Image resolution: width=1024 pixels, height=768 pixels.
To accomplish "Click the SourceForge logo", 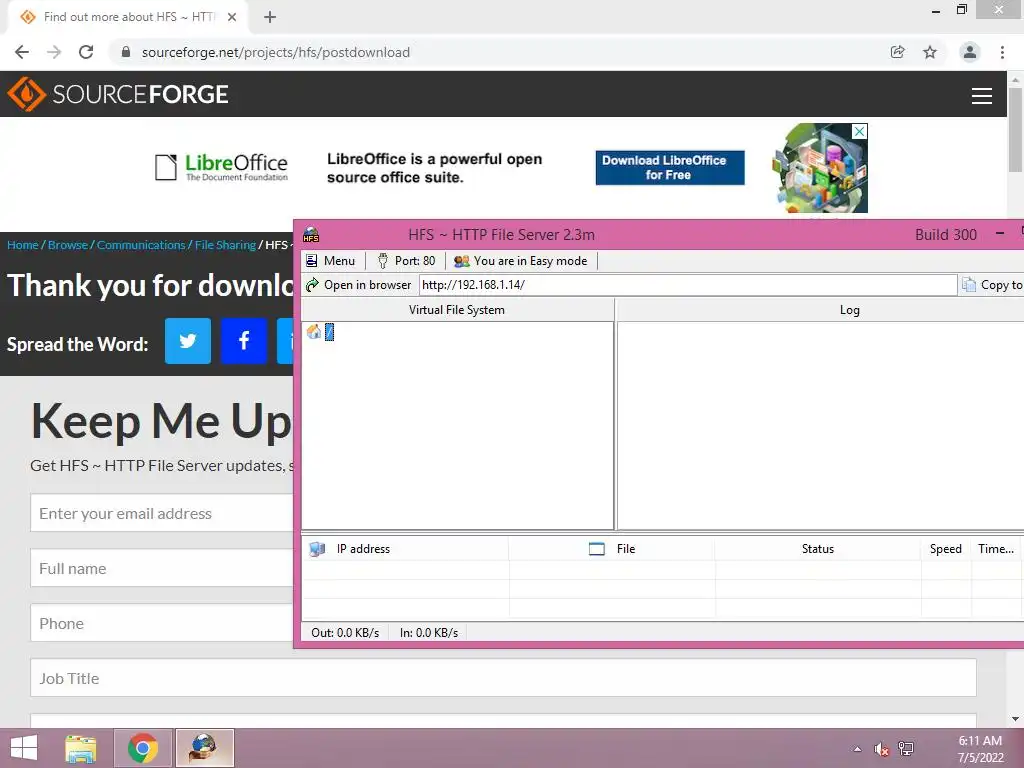I will pyautogui.click(x=118, y=94).
